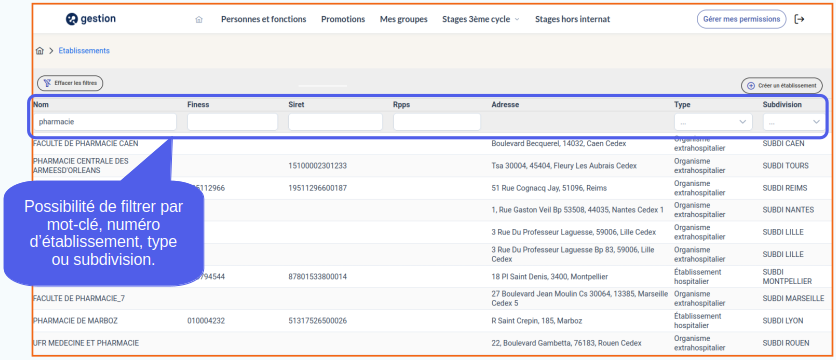The width and height of the screenshot is (836, 360).
Task: Click the Etablissements breadcrumb link
Action: (x=84, y=51)
